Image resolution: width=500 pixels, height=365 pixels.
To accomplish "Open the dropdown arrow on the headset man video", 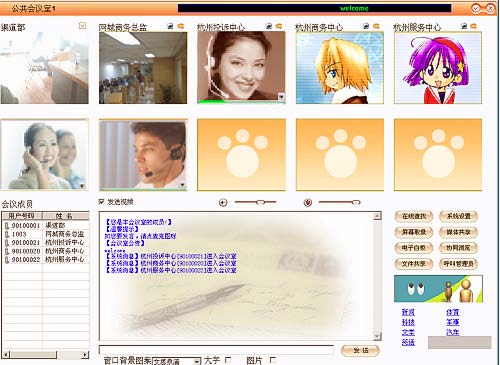I will tap(182, 185).
